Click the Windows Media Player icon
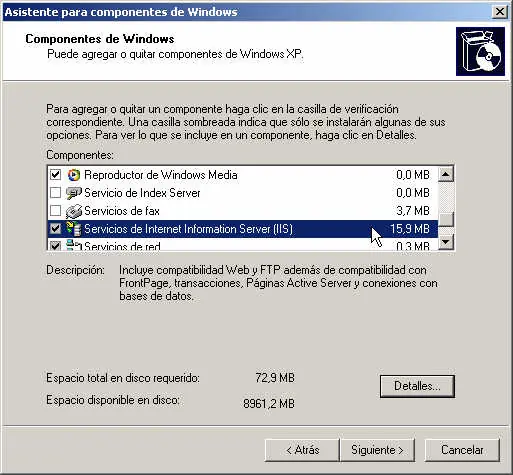Image resolution: width=513 pixels, height=475 pixels. coord(74,175)
